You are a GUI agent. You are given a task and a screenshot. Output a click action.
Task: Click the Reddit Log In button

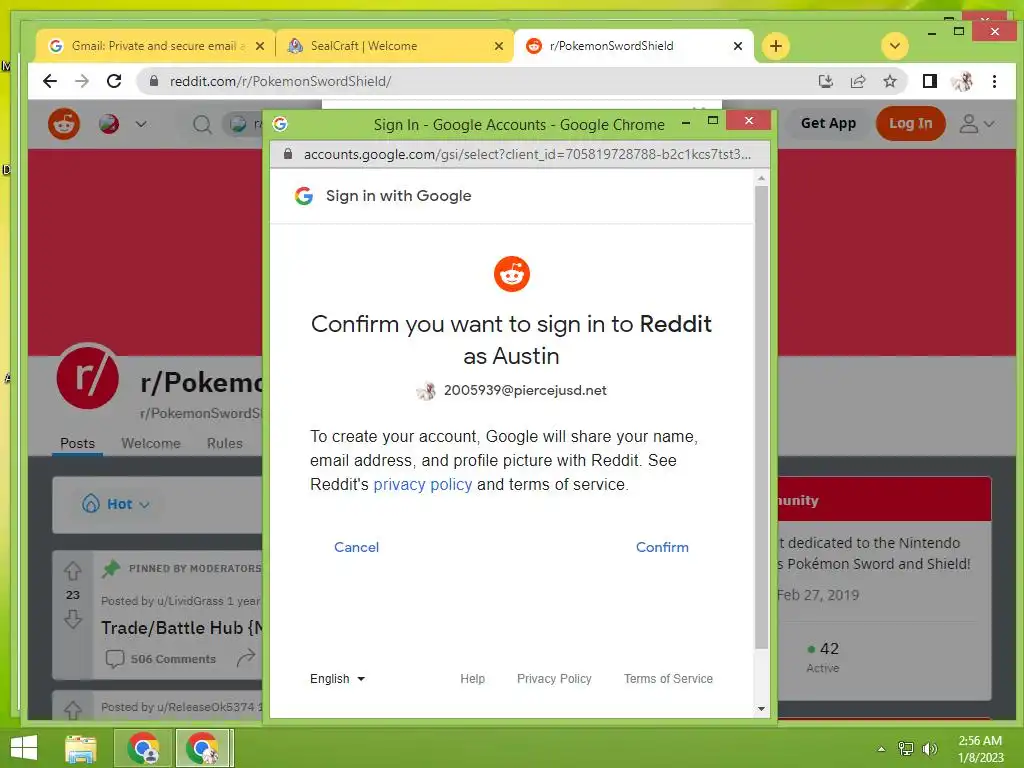pos(910,123)
